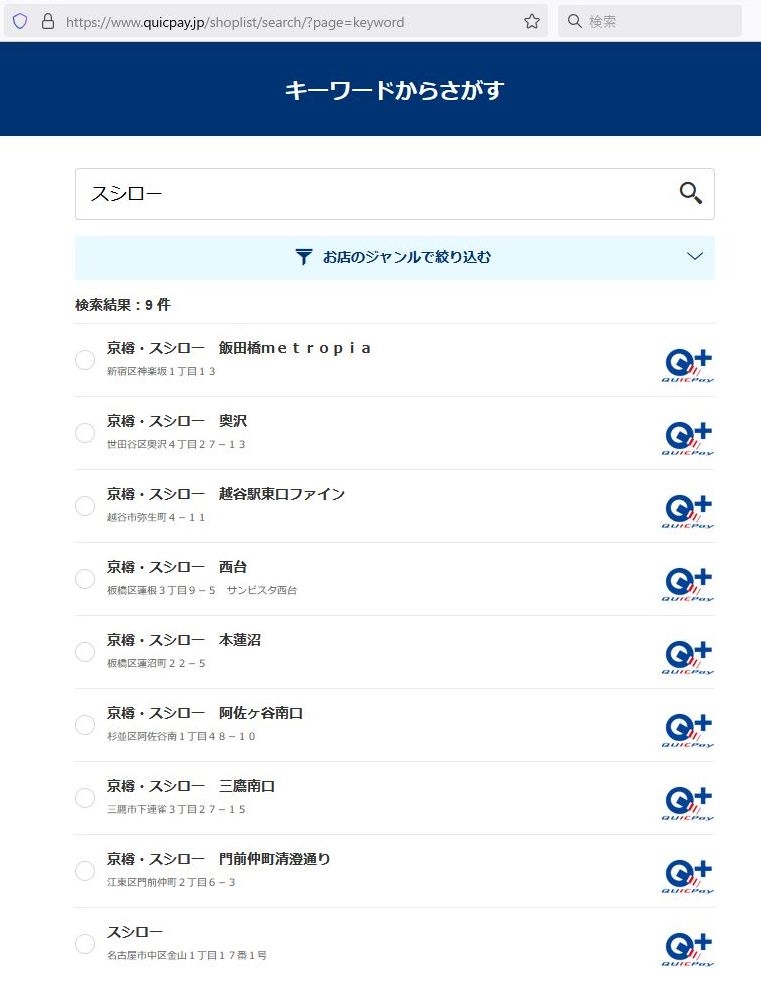Click the キーワードからさがす page heading
The image size is (761, 993).
tap(394, 90)
